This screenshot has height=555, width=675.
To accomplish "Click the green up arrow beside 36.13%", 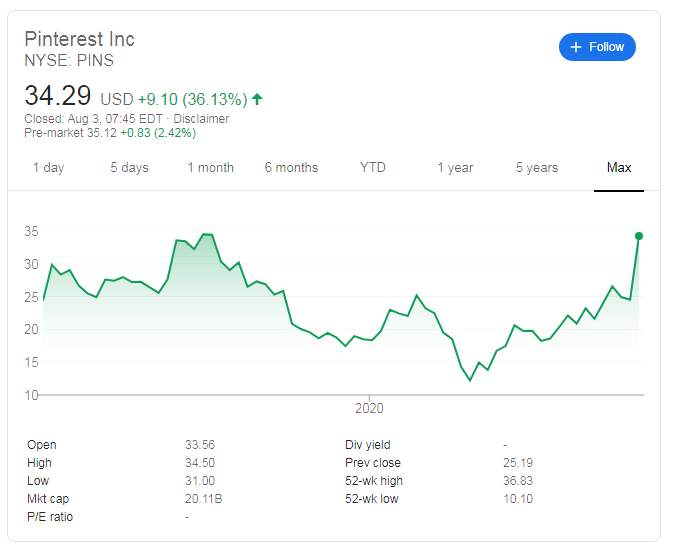I will 257,99.
